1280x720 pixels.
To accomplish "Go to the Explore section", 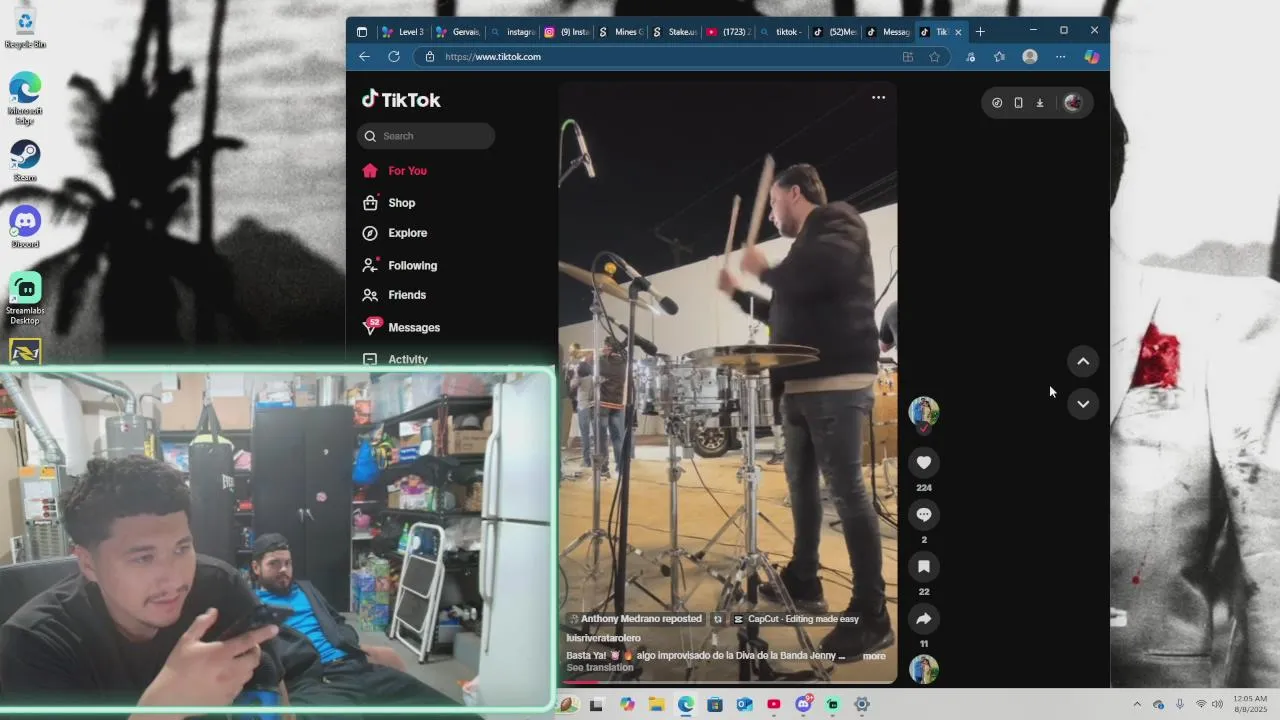I will pos(395,233).
